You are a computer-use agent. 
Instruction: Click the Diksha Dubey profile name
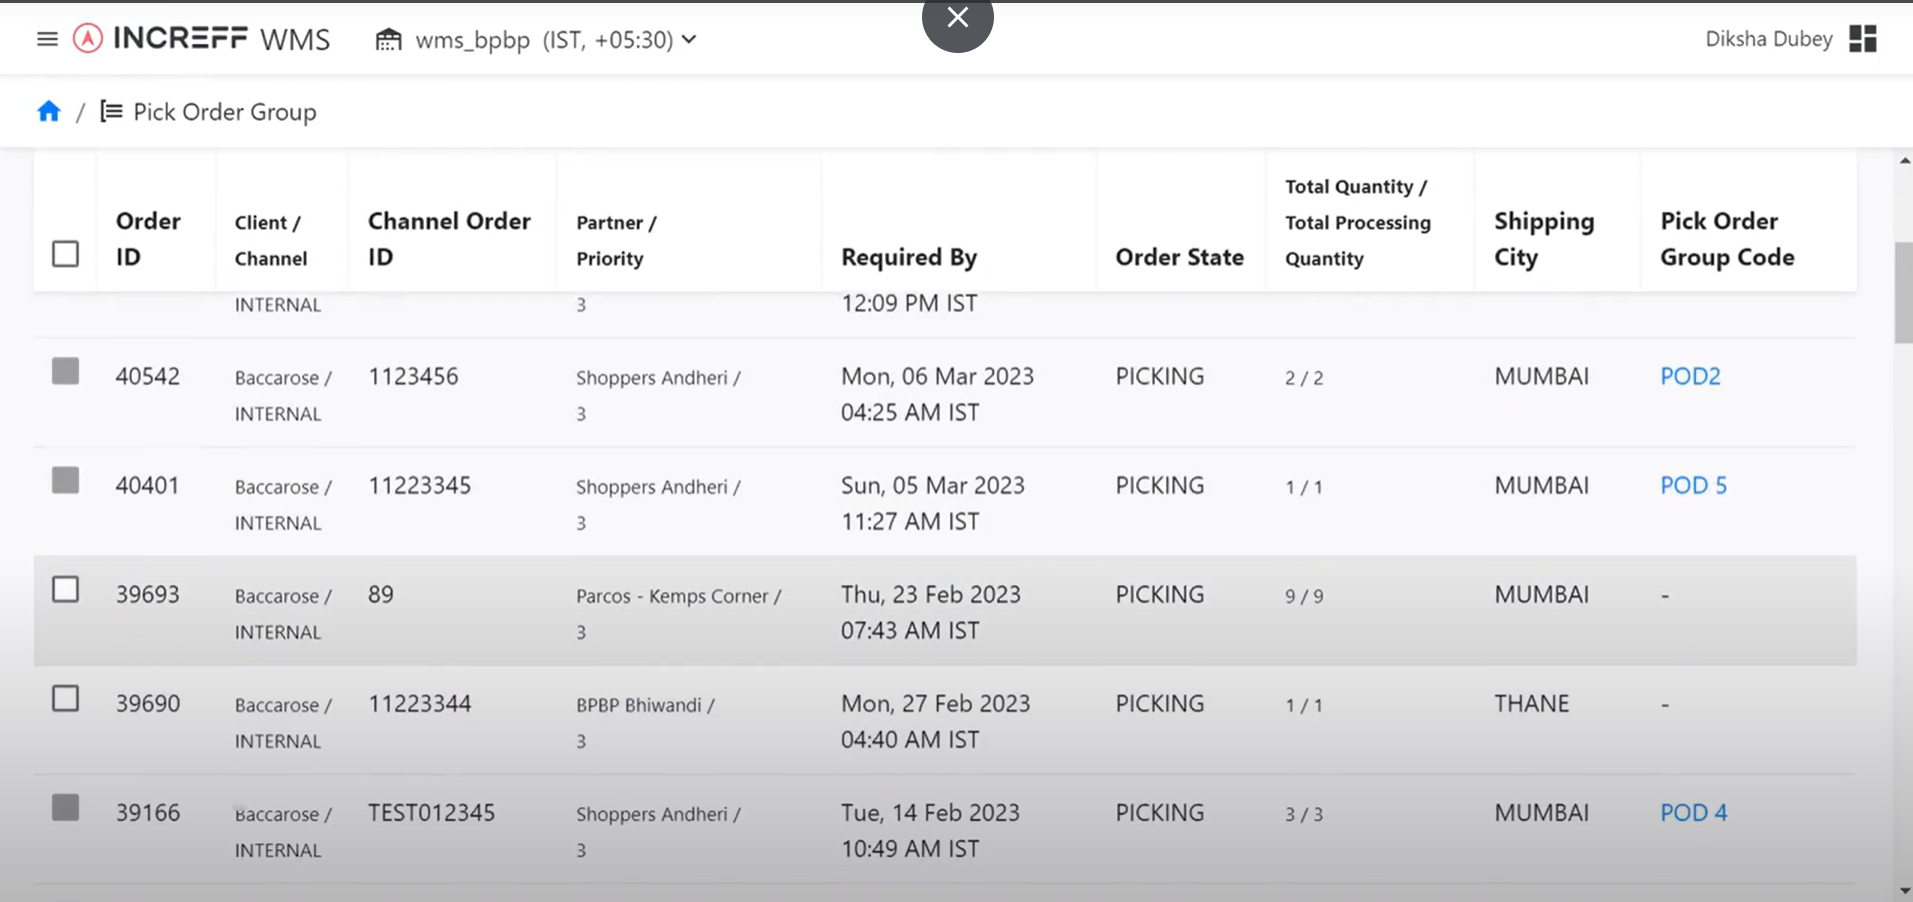tap(1767, 38)
